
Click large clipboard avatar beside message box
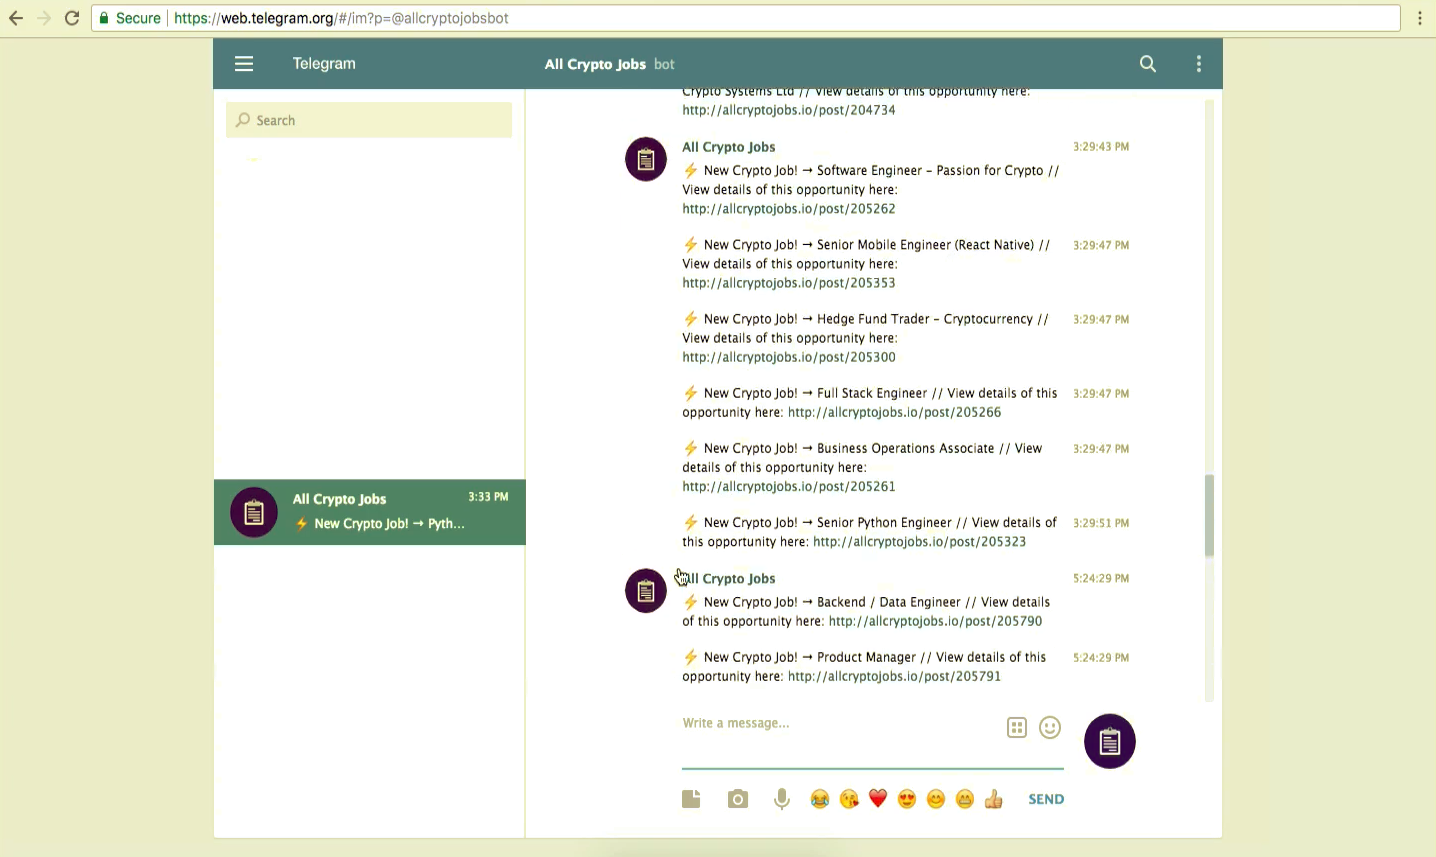pyautogui.click(x=1110, y=741)
